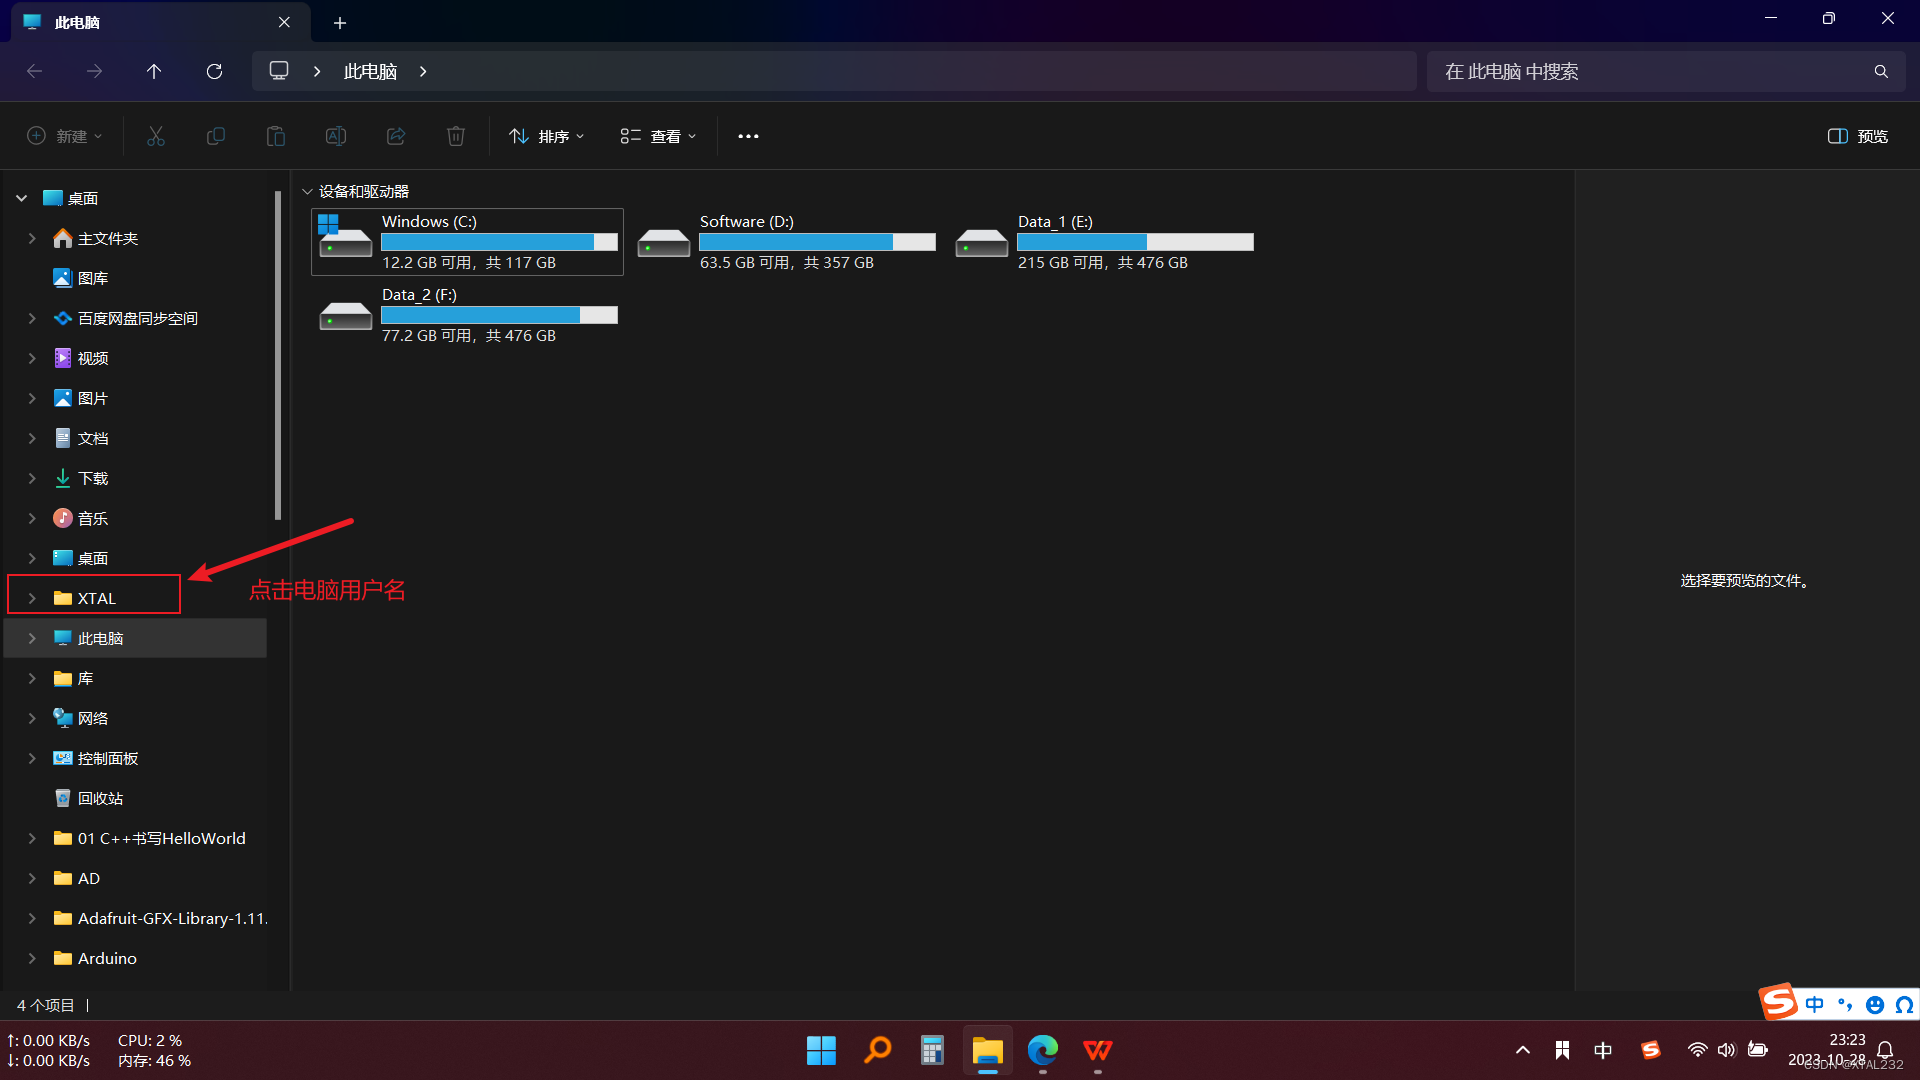Click the Delete trash icon
Screen dimensions: 1920x1080
click(456, 136)
